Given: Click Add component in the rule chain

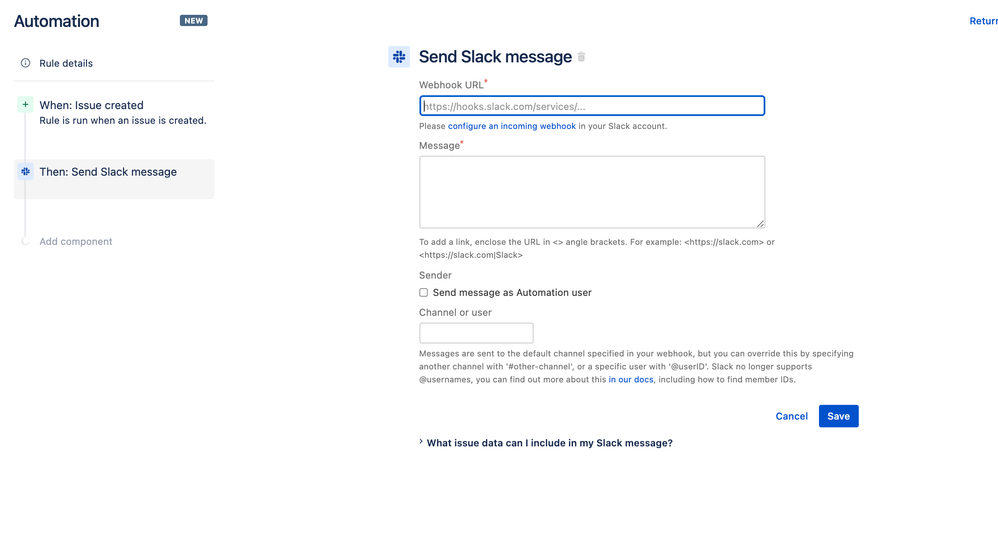Looking at the screenshot, I should [76, 241].
